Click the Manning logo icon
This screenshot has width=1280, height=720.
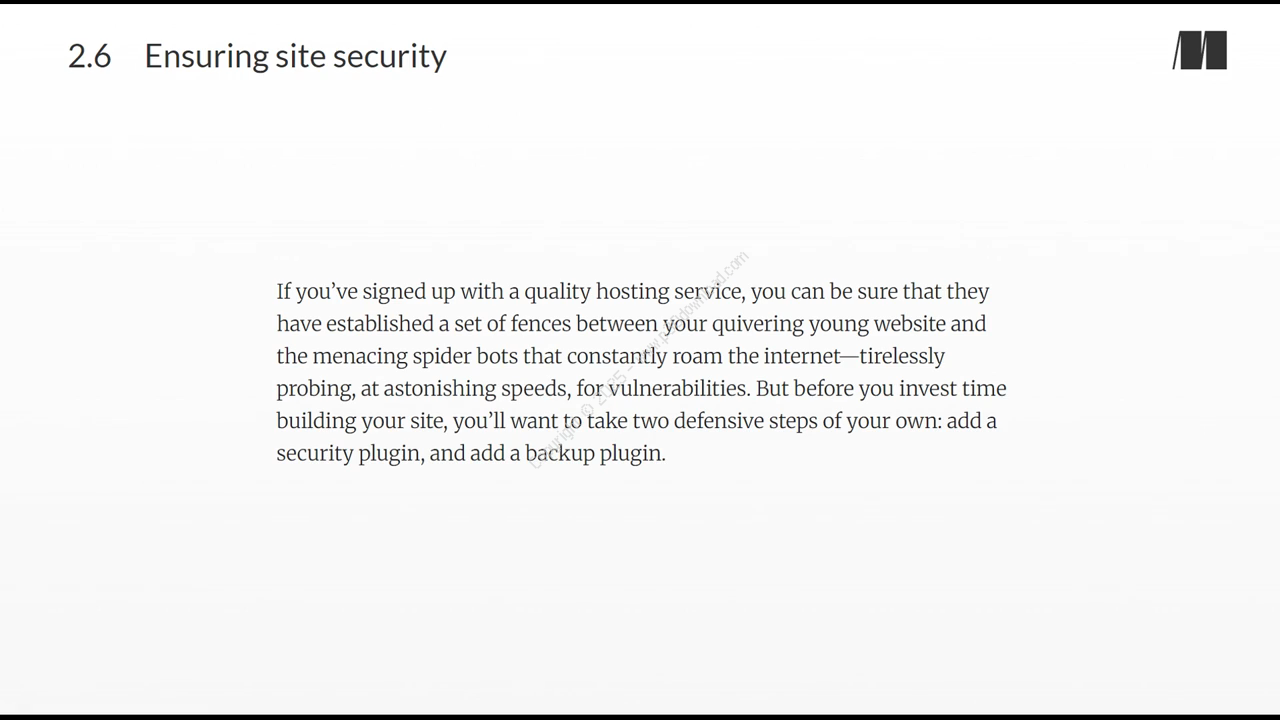click(1200, 51)
